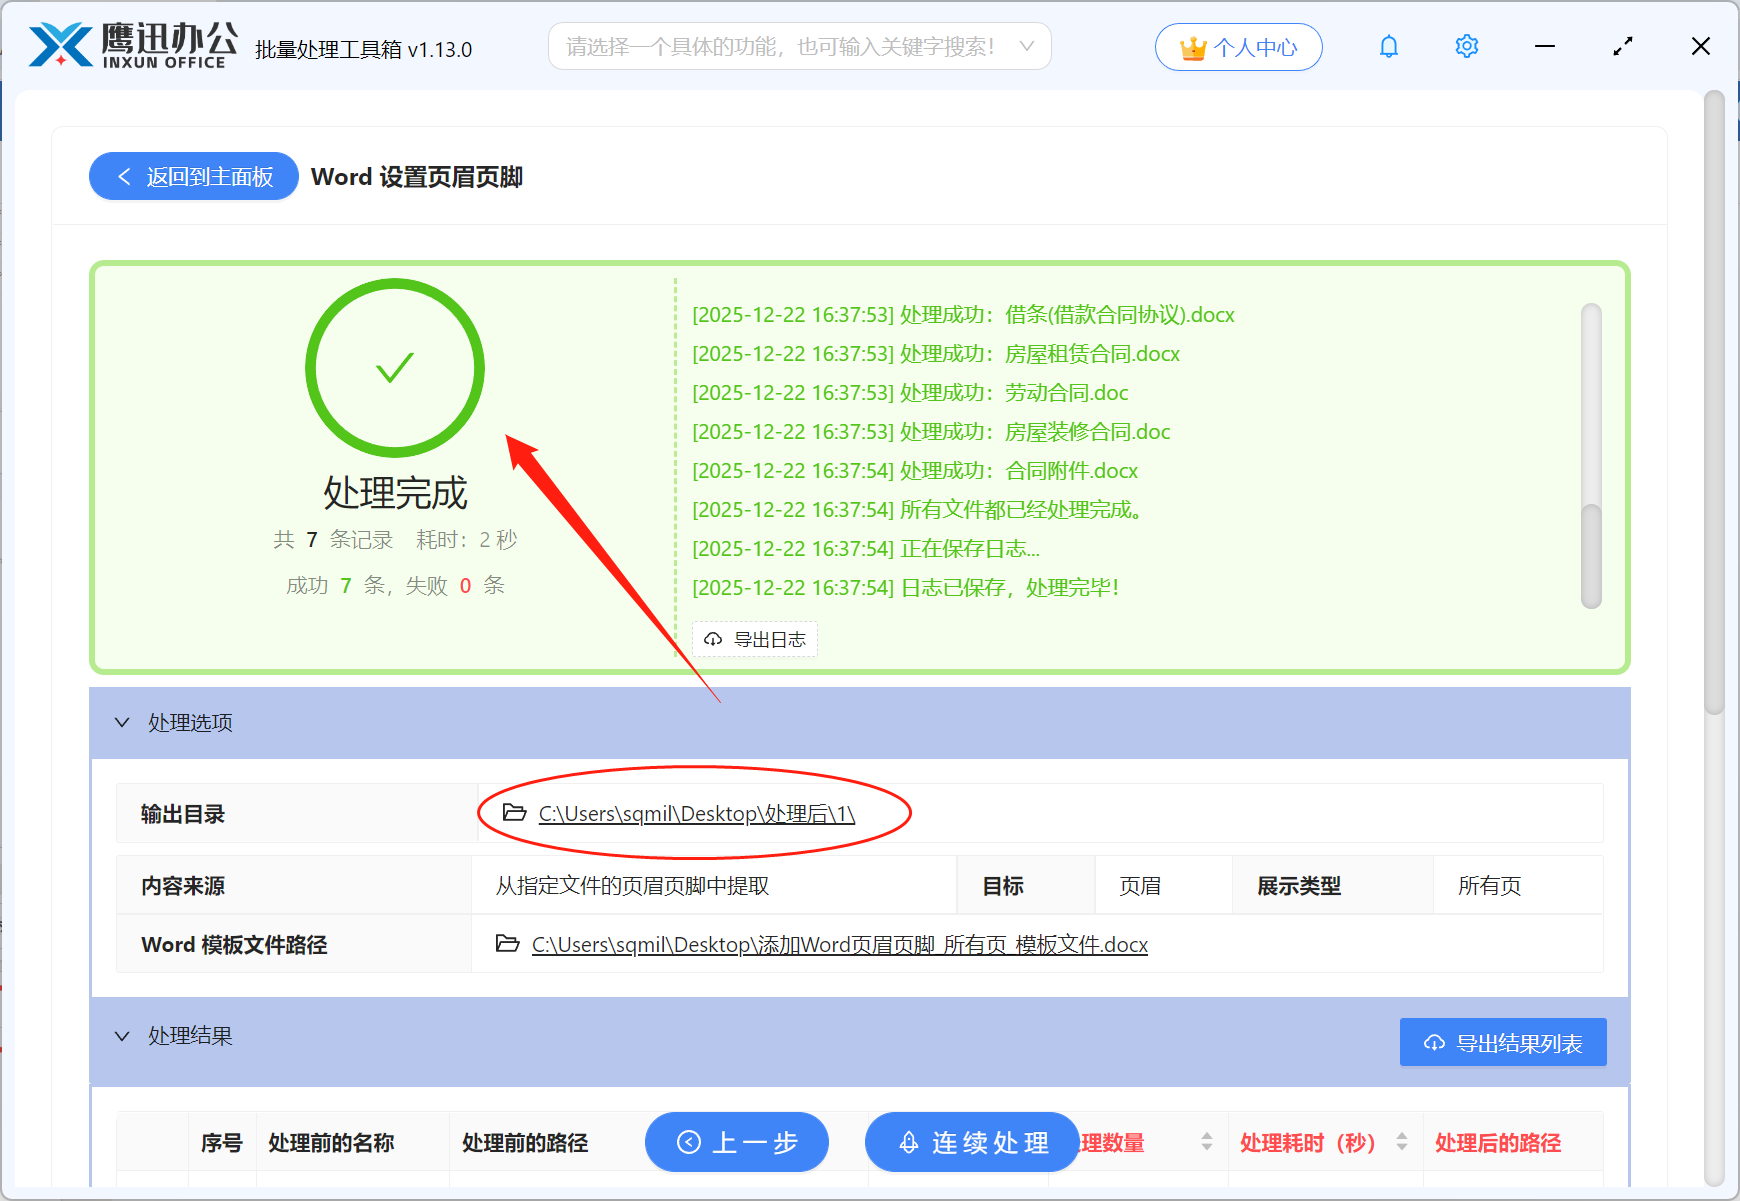Open the 添加Word页眉页脚 template file link
1740x1201 pixels.
coord(838,944)
